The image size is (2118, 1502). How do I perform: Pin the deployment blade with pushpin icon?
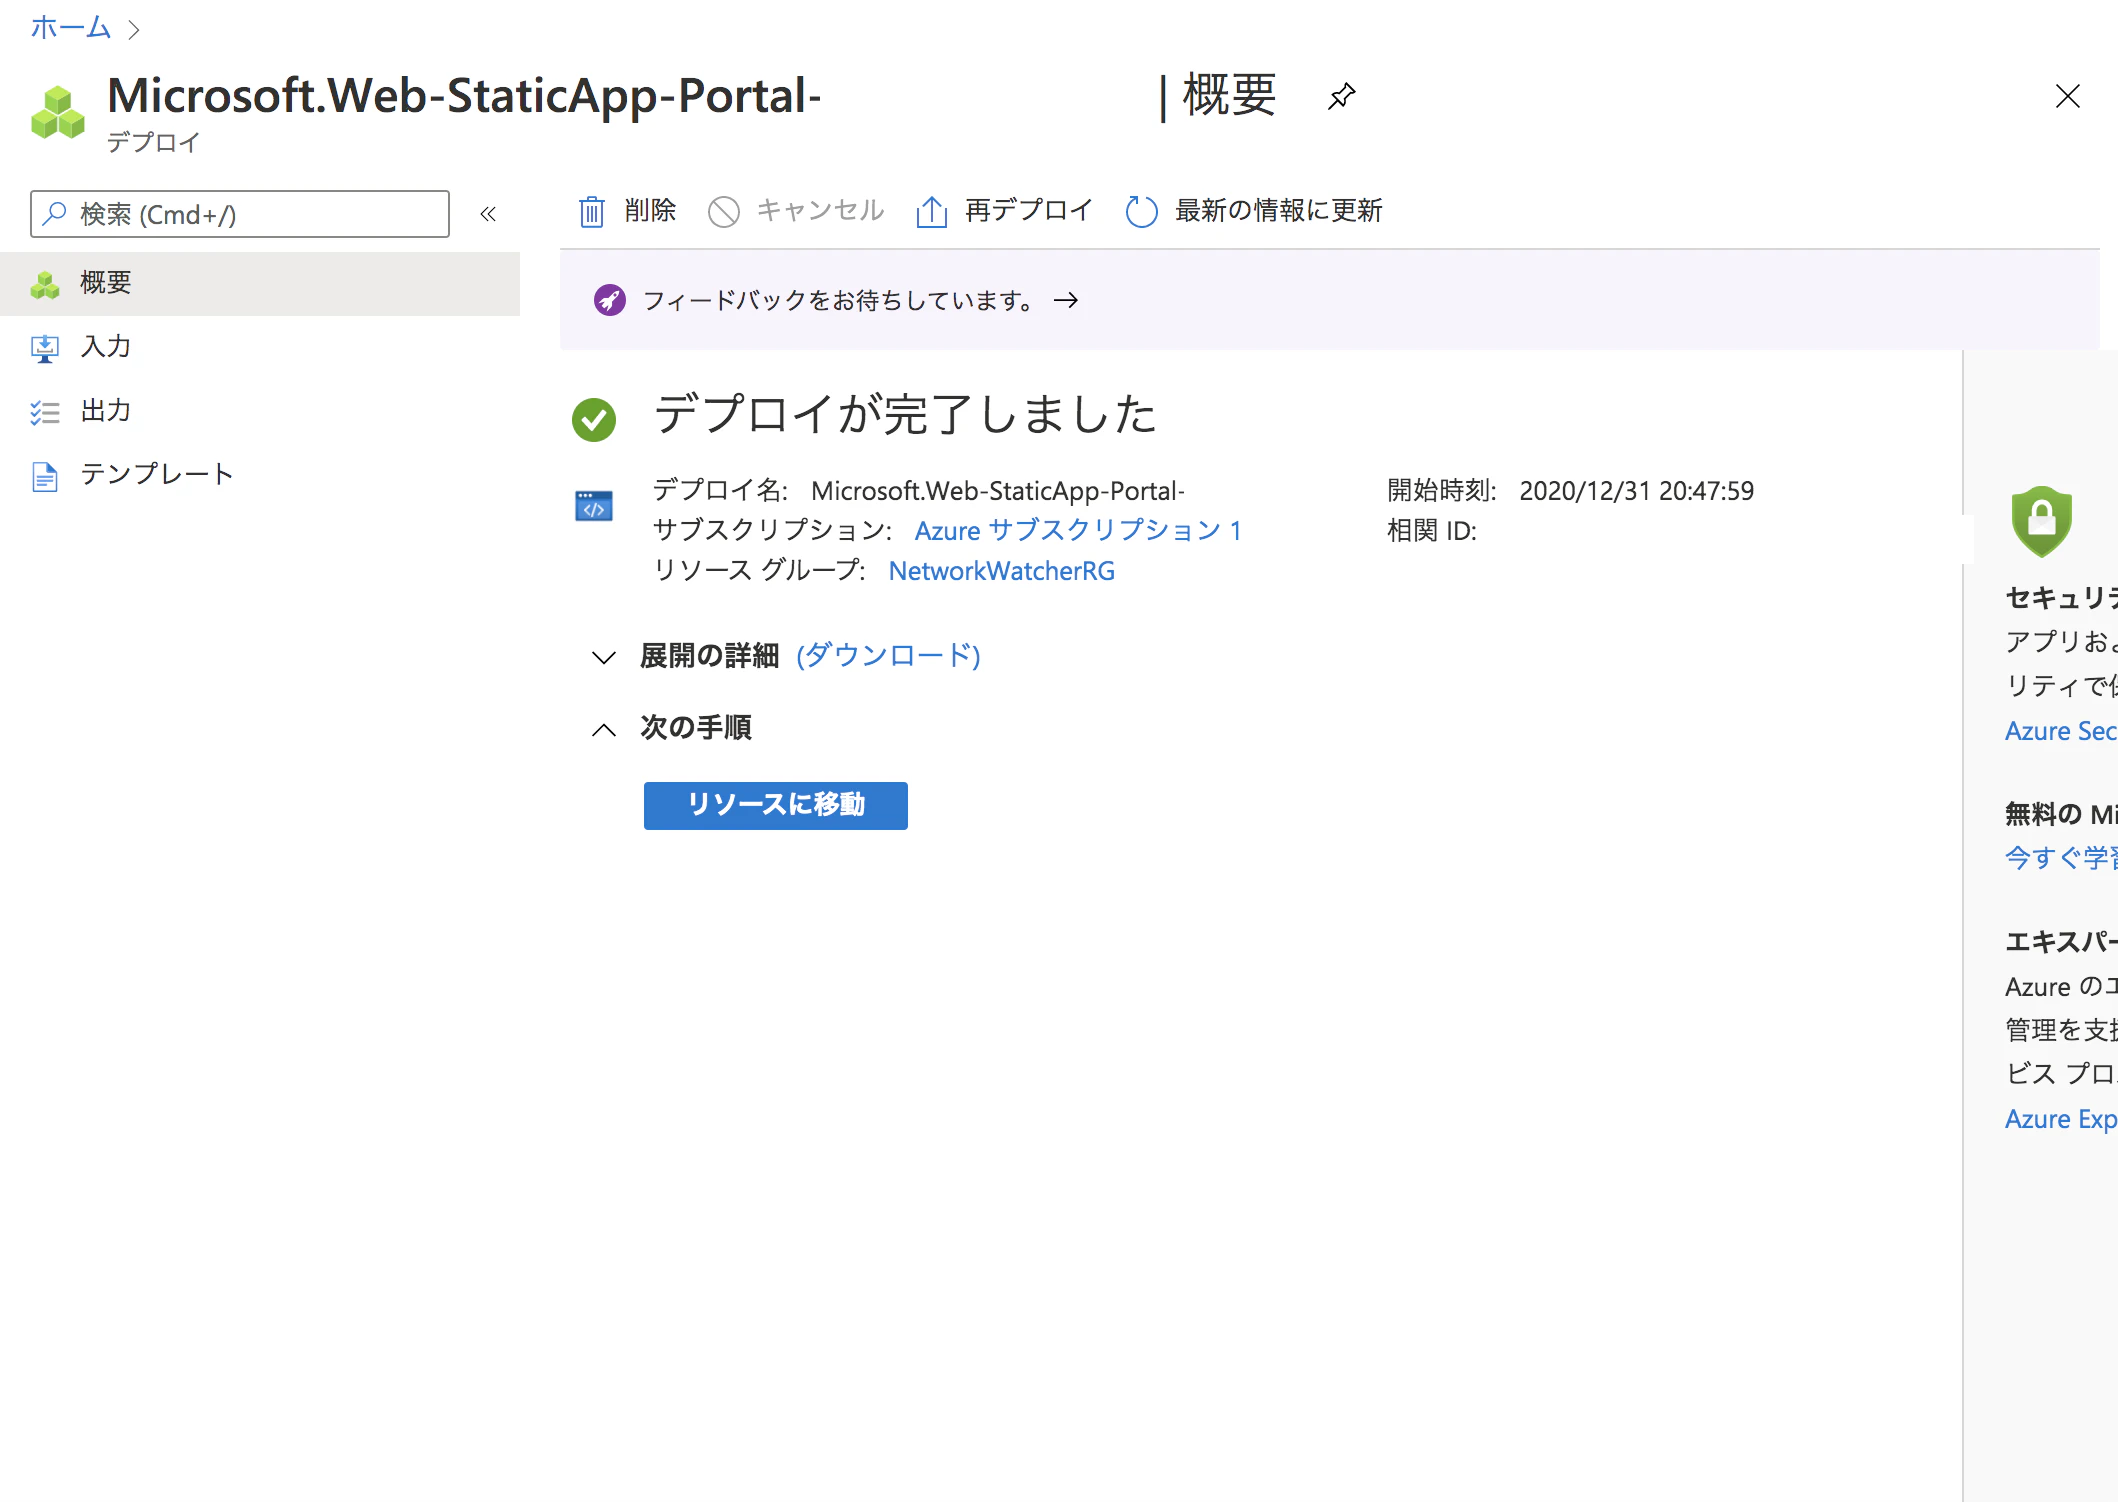coord(1341,96)
